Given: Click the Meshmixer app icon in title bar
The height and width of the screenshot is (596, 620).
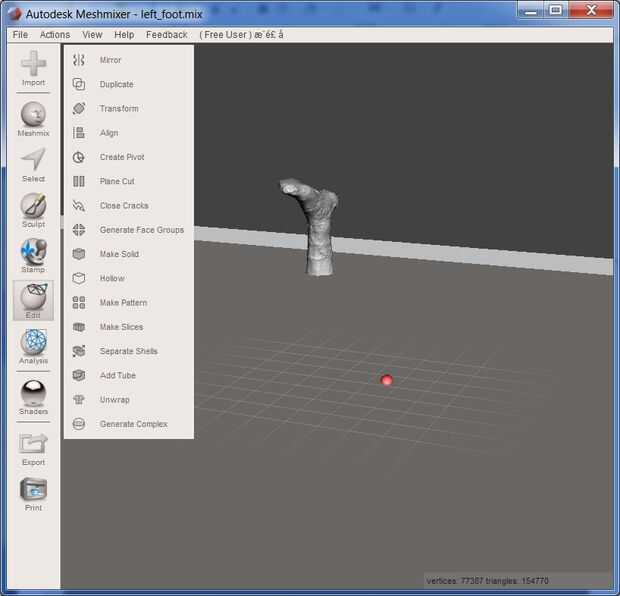Looking at the screenshot, I should pyautogui.click(x=15, y=14).
